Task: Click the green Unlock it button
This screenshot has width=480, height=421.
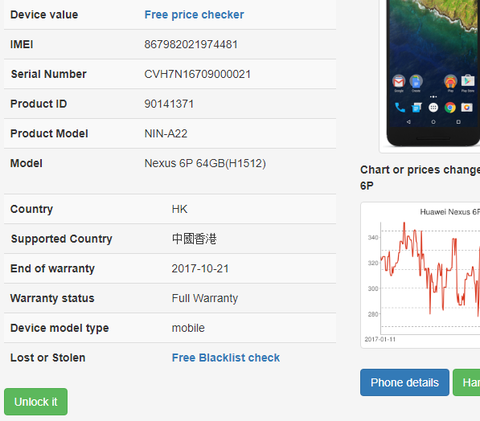Action: tap(36, 402)
